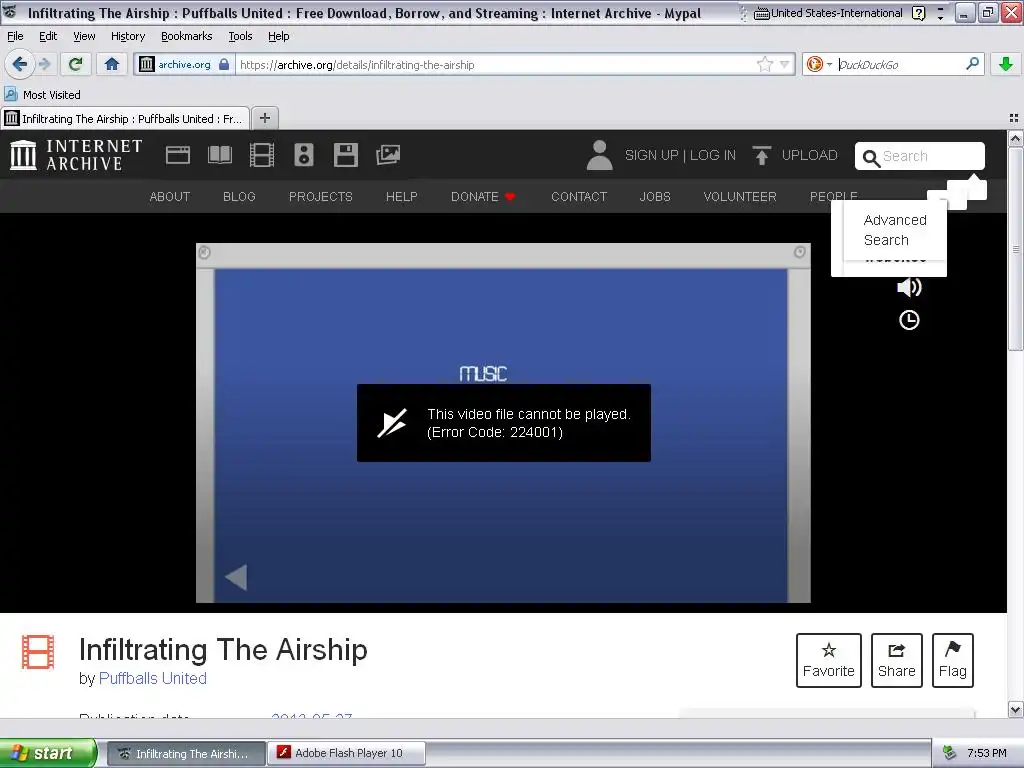The image size is (1024, 768).
Task: Open the Web (Wayback) icon in nav bar
Action: (178, 155)
